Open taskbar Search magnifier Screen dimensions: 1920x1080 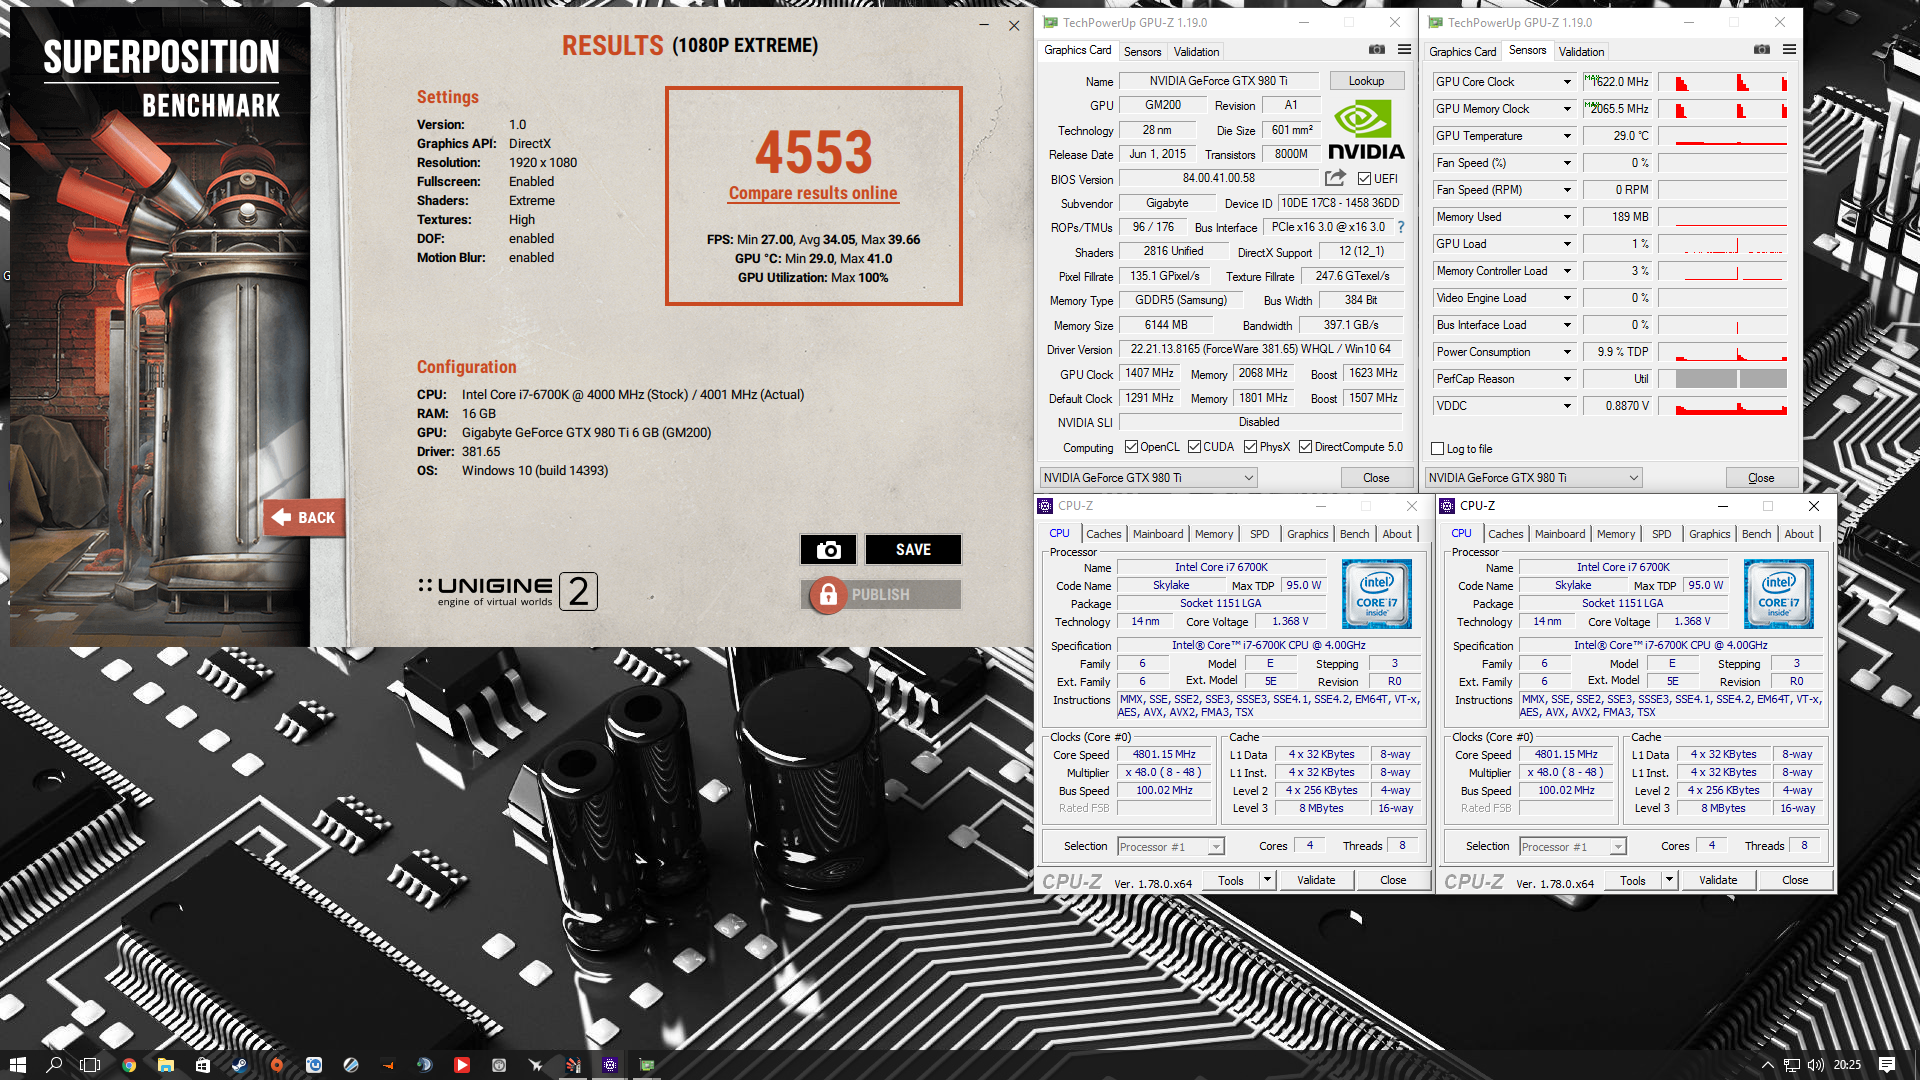pyautogui.click(x=55, y=1065)
